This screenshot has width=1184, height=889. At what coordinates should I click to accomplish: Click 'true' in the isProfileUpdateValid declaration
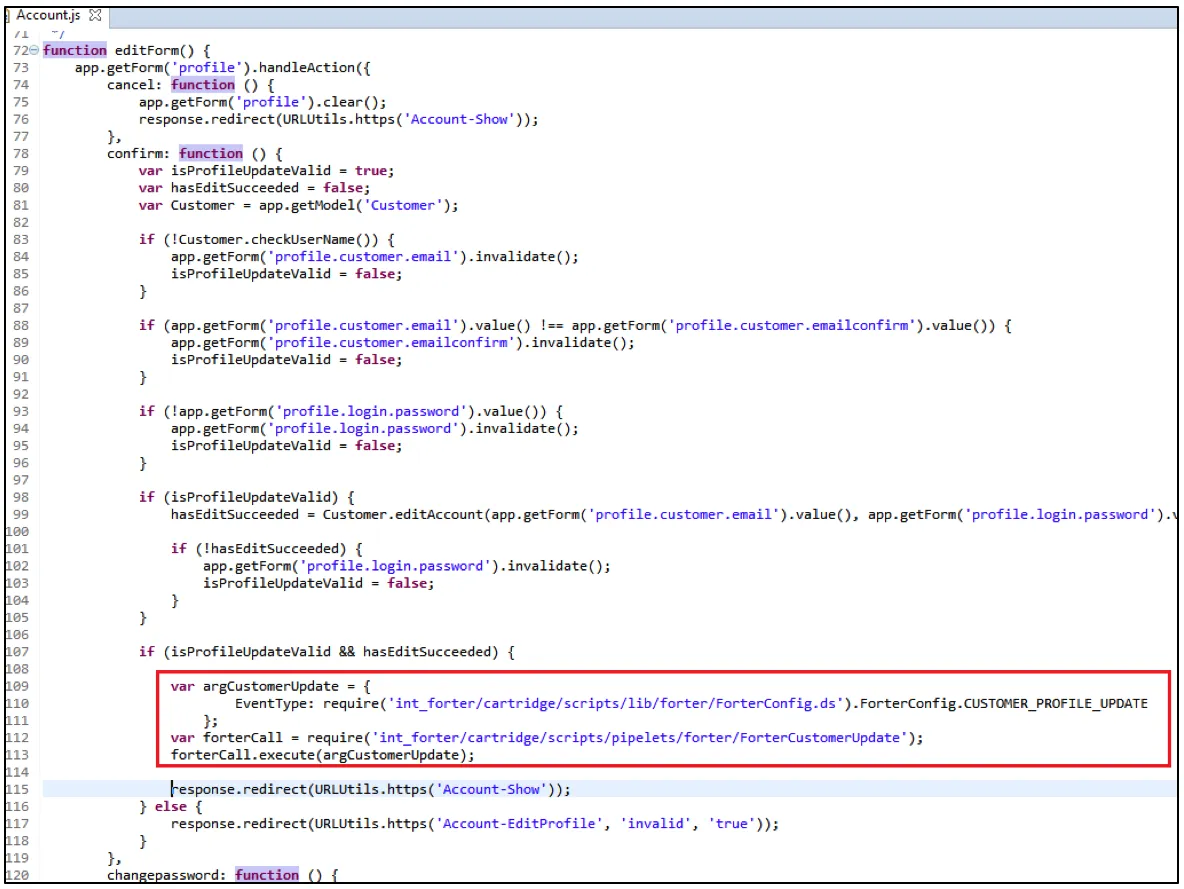pyautogui.click(x=371, y=171)
